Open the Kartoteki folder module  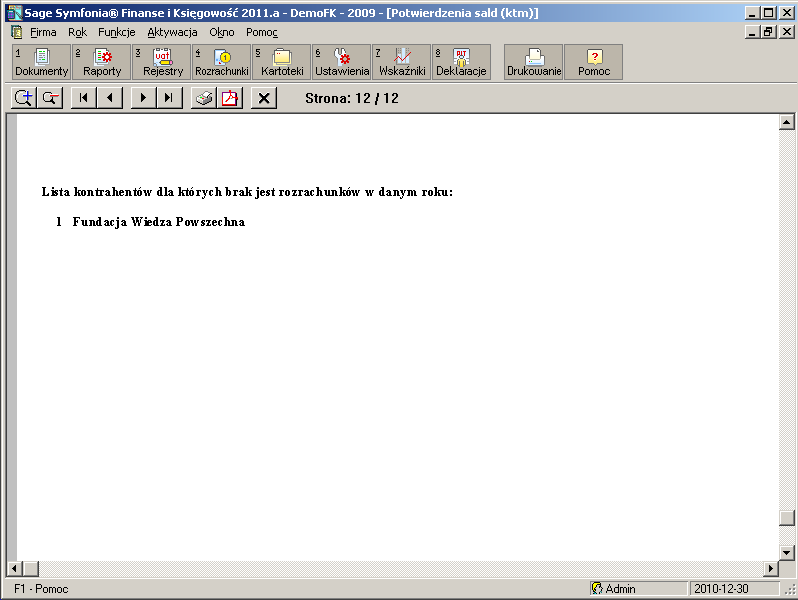click(x=282, y=62)
